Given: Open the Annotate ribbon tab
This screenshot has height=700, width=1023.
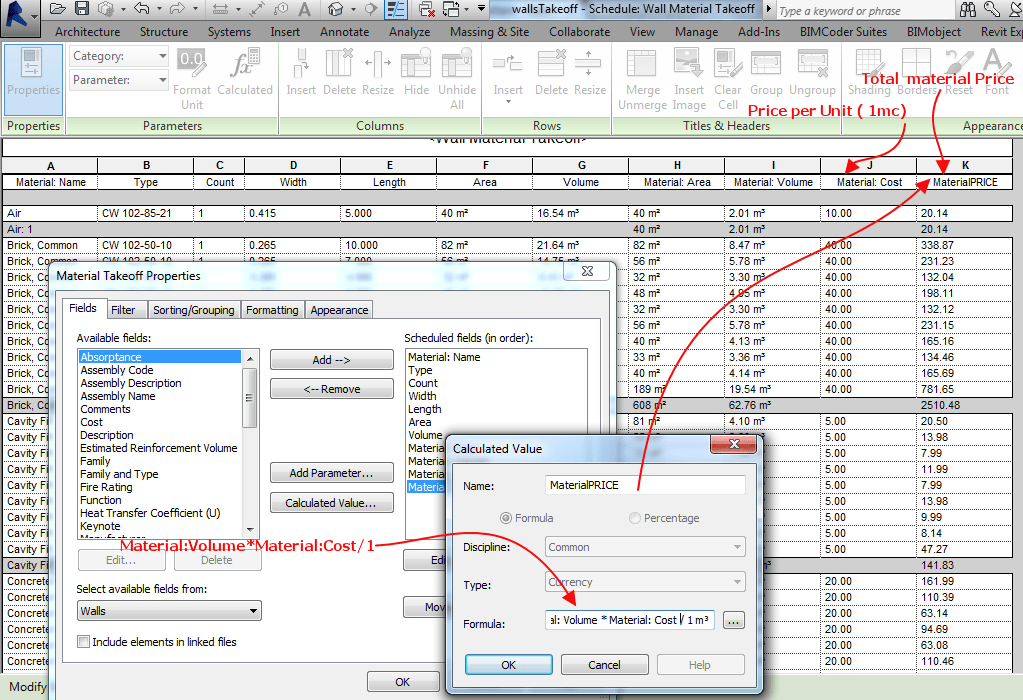Looking at the screenshot, I should click(344, 31).
